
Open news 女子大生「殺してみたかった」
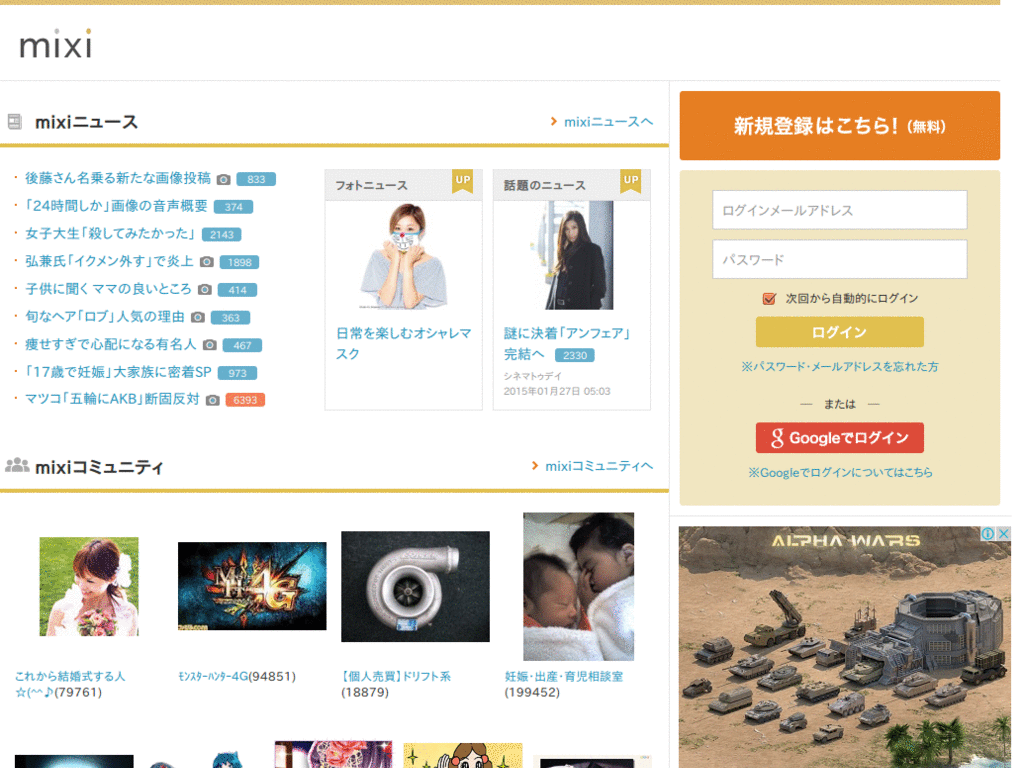110,234
